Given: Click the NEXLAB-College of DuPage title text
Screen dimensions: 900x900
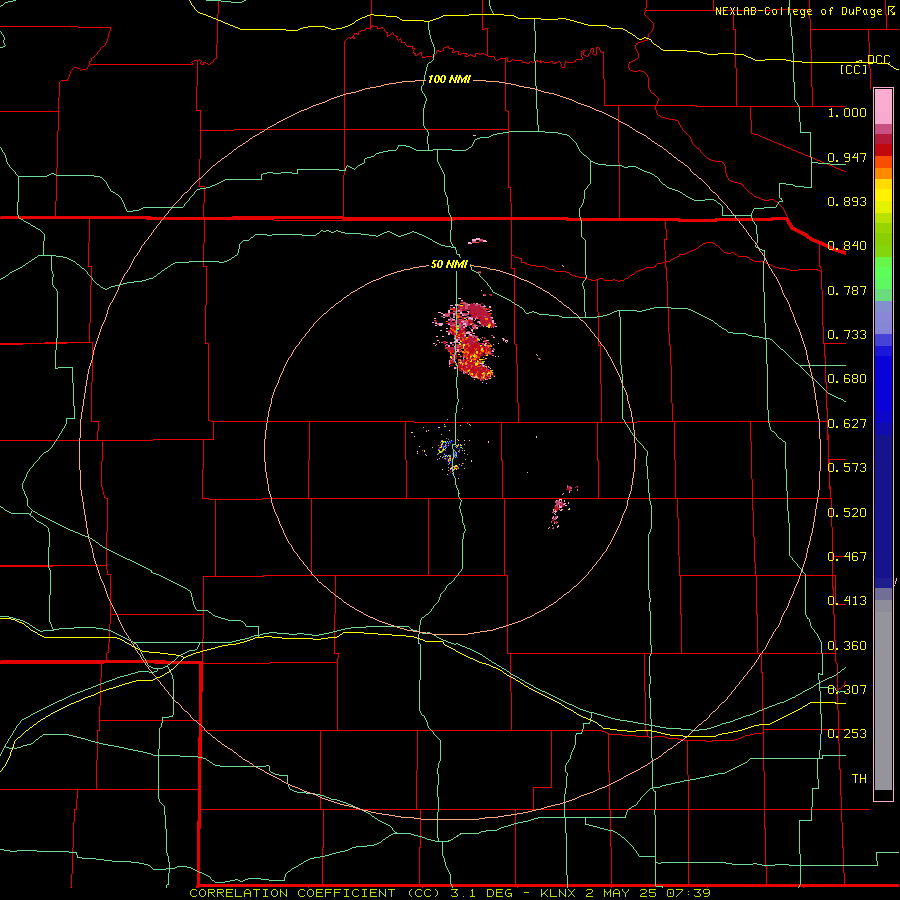Looking at the screenshot, I should [798, 11].
